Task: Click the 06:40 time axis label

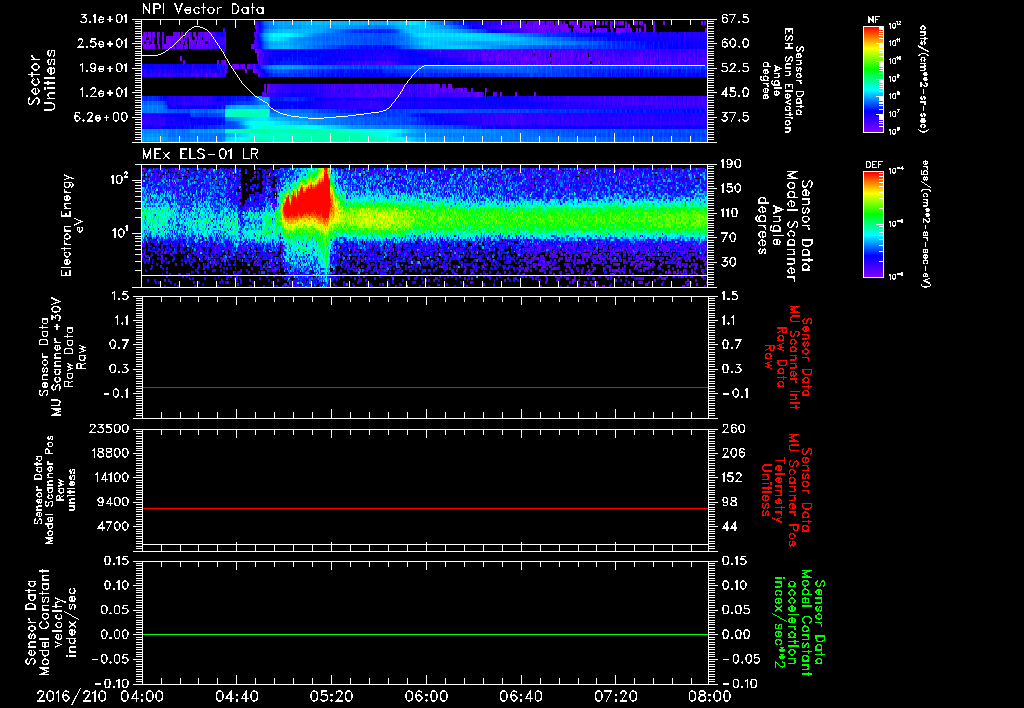Action: point(520,696)
